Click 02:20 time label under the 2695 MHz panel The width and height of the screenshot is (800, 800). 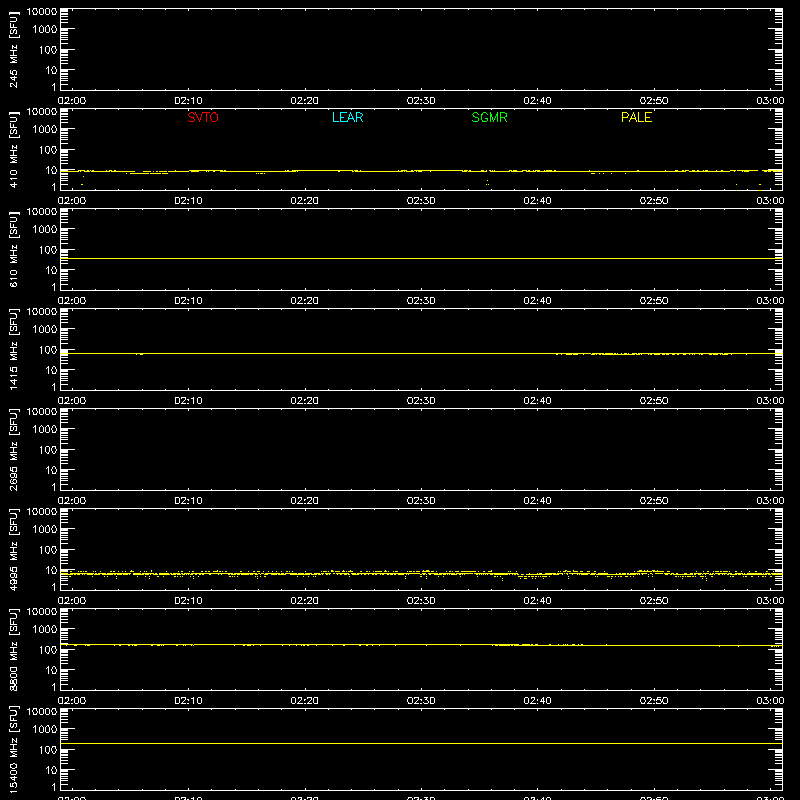click(305, 501)
